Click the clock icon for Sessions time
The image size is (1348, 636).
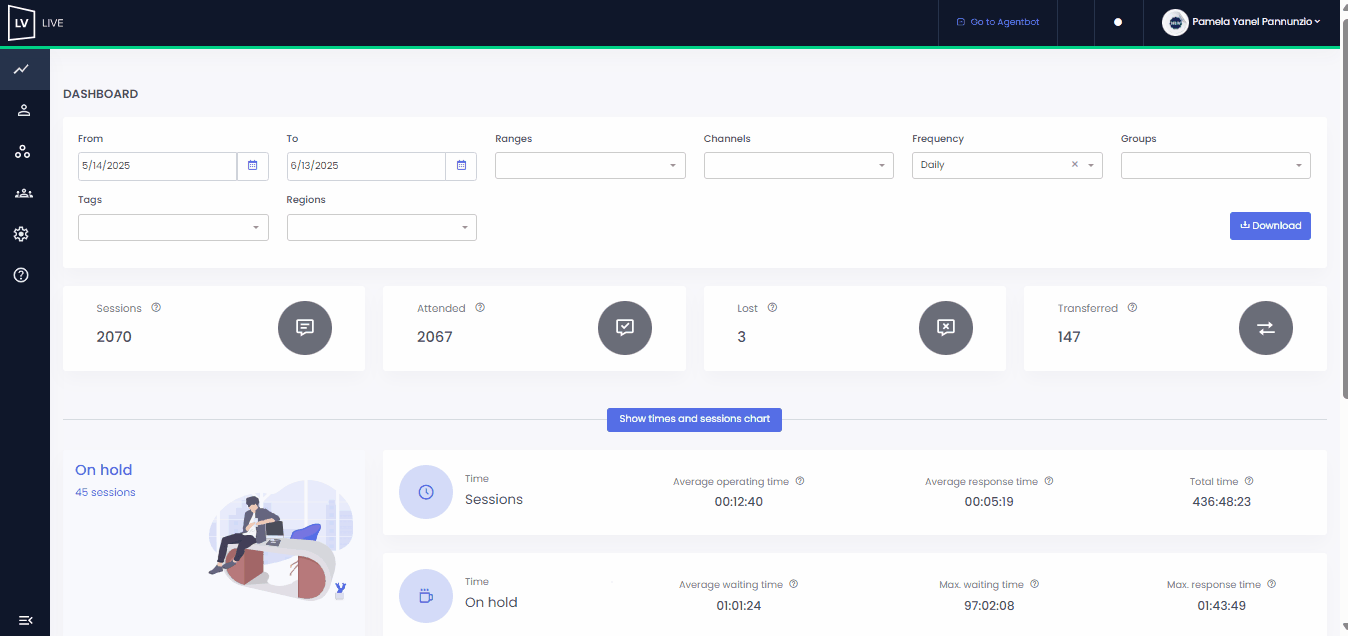(426, 492)
